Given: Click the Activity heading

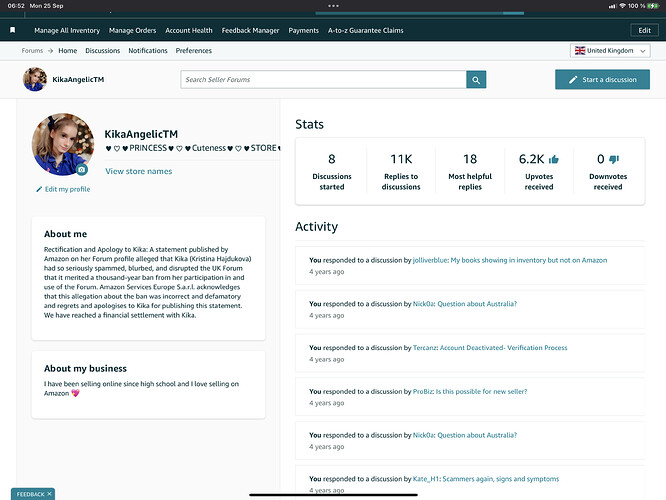Looking at the screenshot, I should 316,226.
